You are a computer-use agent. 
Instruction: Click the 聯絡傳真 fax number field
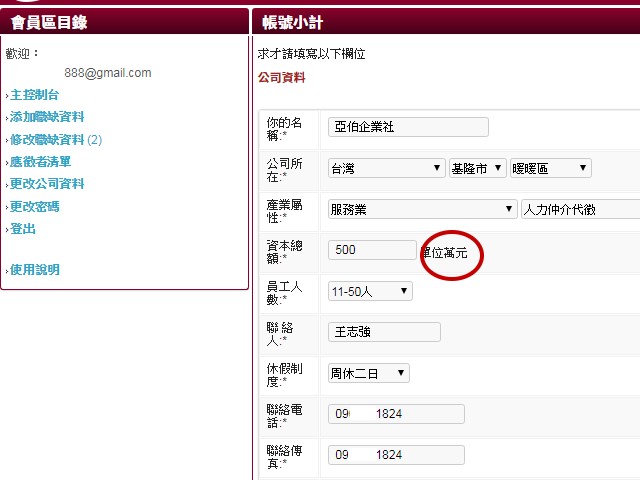(396, 455)
